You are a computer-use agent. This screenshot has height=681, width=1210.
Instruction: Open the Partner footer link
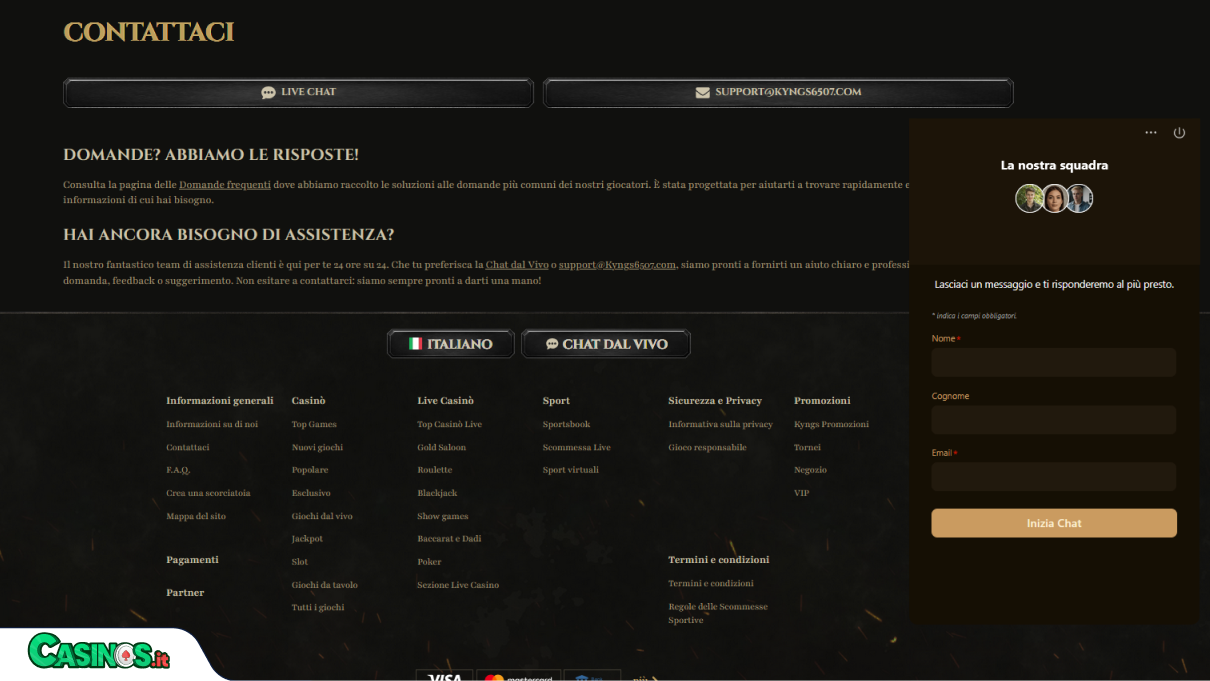185,593
